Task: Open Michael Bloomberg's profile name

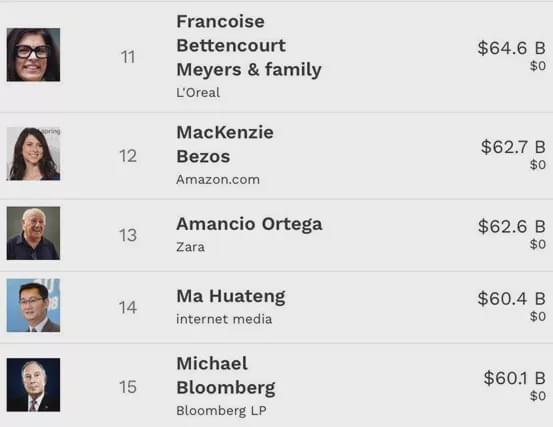Action: [x=226, y=376]
